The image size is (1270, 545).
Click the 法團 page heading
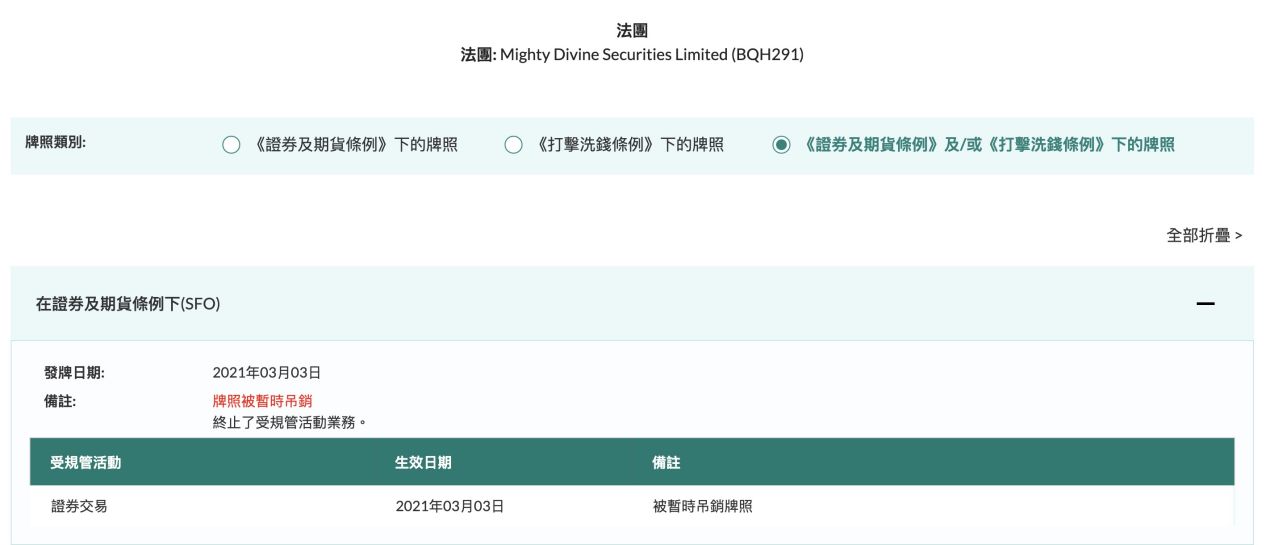point(632,31)
